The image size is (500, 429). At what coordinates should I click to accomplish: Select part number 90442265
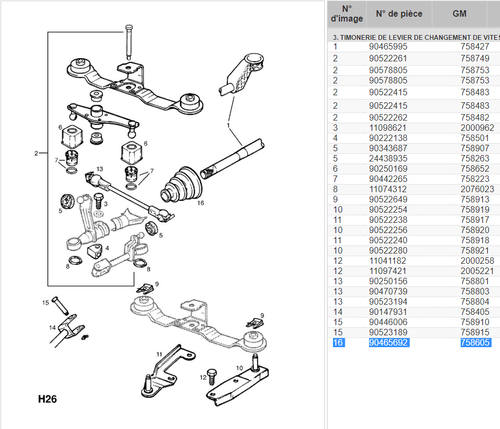[x=388, y=179]
